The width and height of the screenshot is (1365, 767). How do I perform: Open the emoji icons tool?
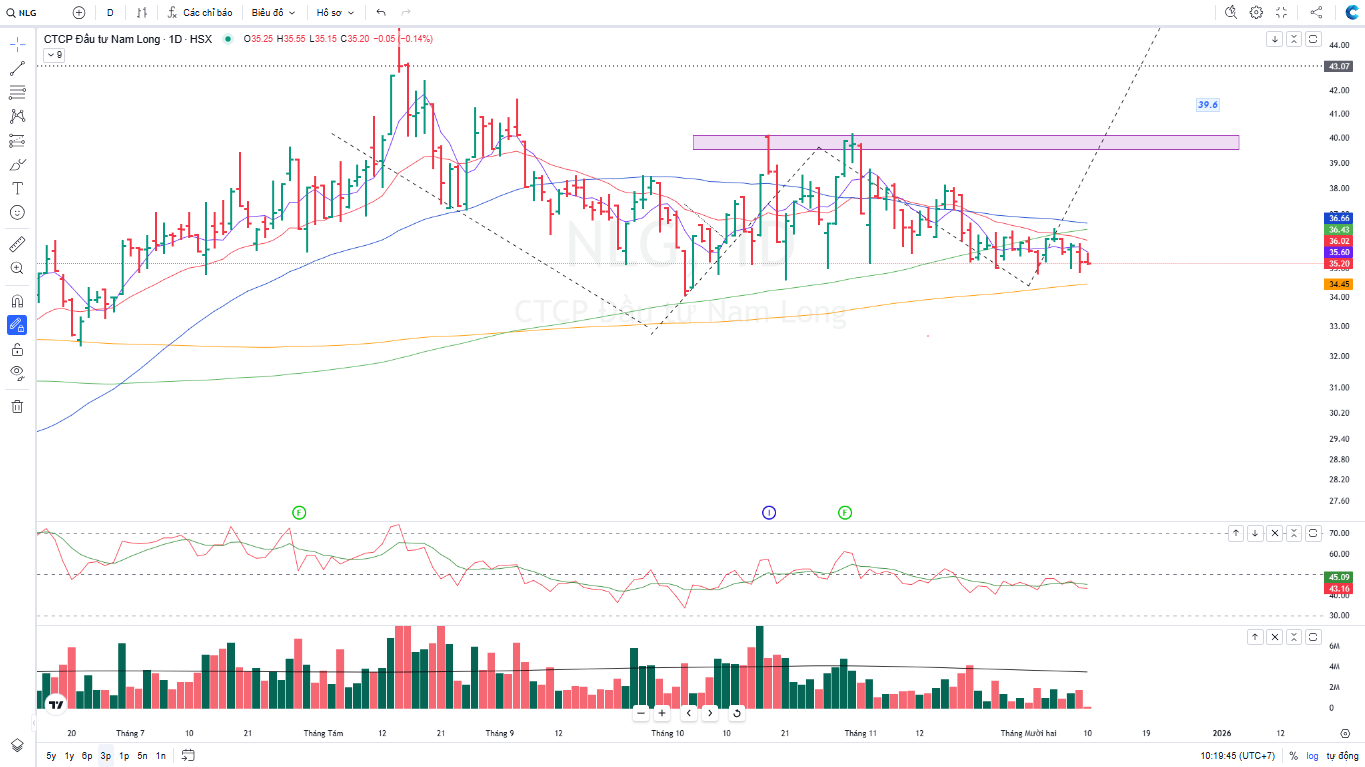coord(17,212)
